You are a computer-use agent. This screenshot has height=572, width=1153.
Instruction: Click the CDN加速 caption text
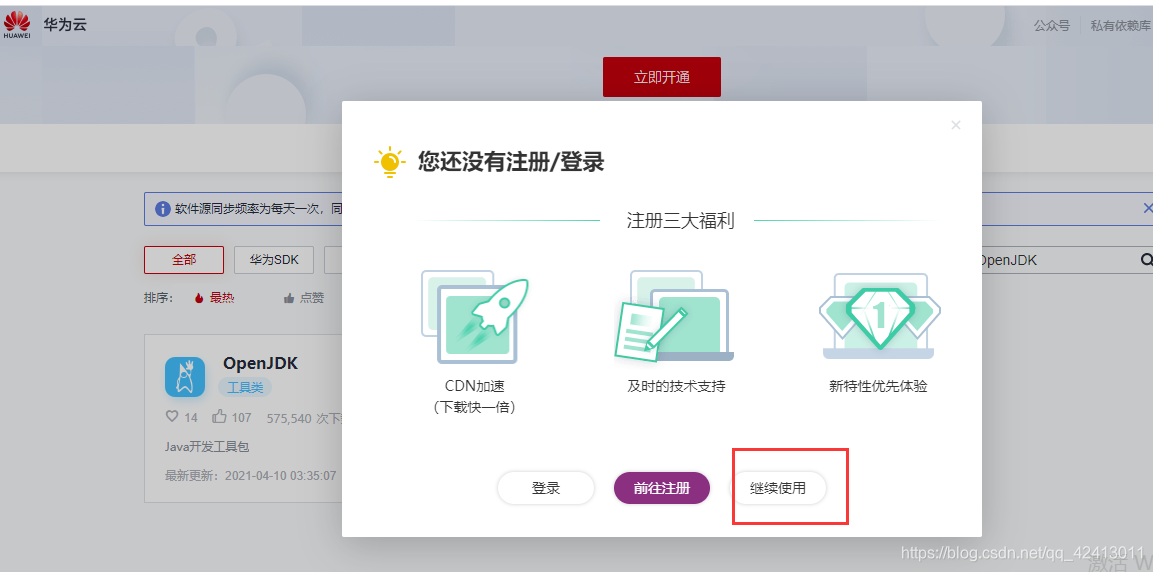(x=475, y=386)
